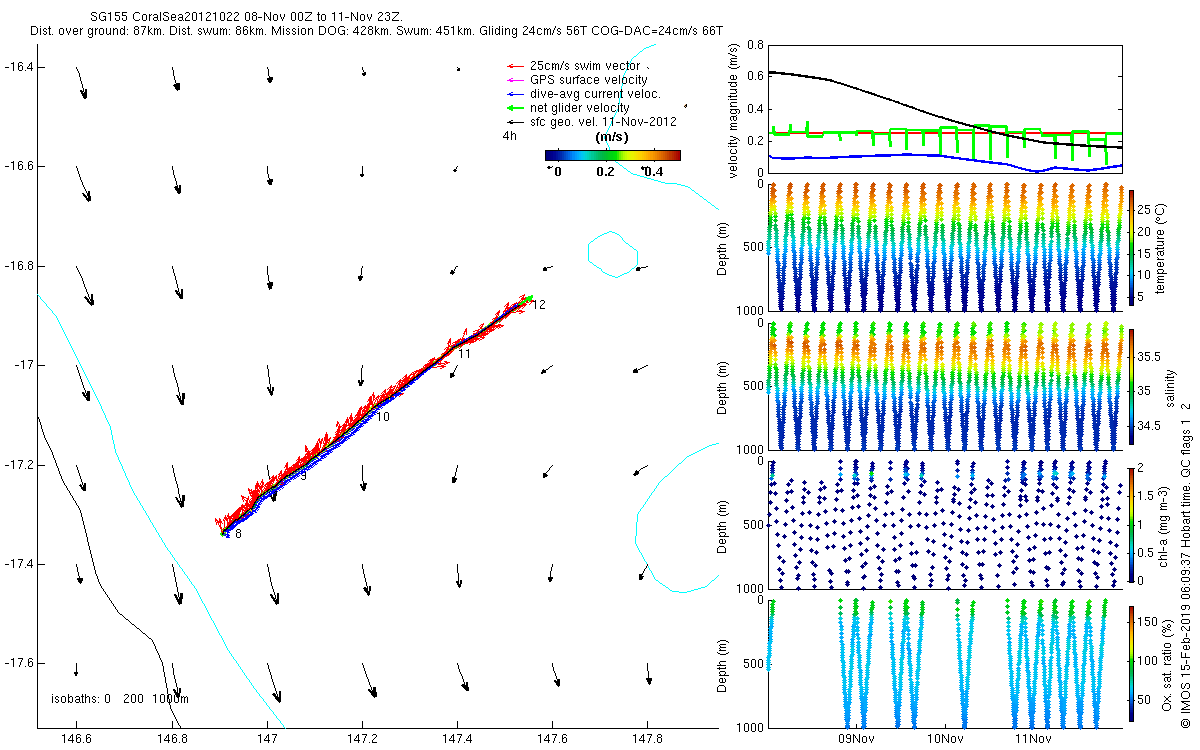Click the temperature colorbar

click(x=1131, y=247)
